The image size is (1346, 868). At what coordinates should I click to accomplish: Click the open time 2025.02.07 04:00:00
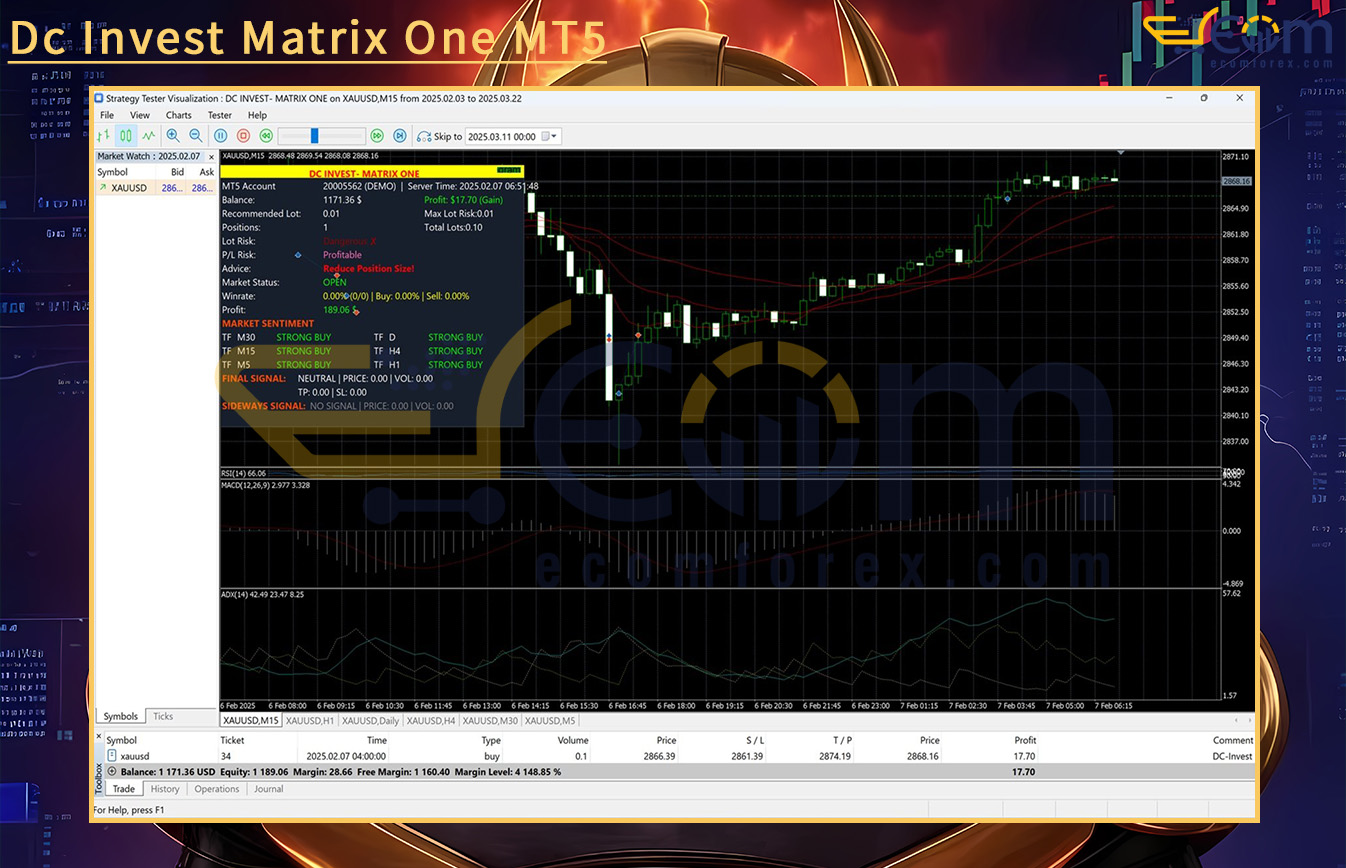point(346,756)
